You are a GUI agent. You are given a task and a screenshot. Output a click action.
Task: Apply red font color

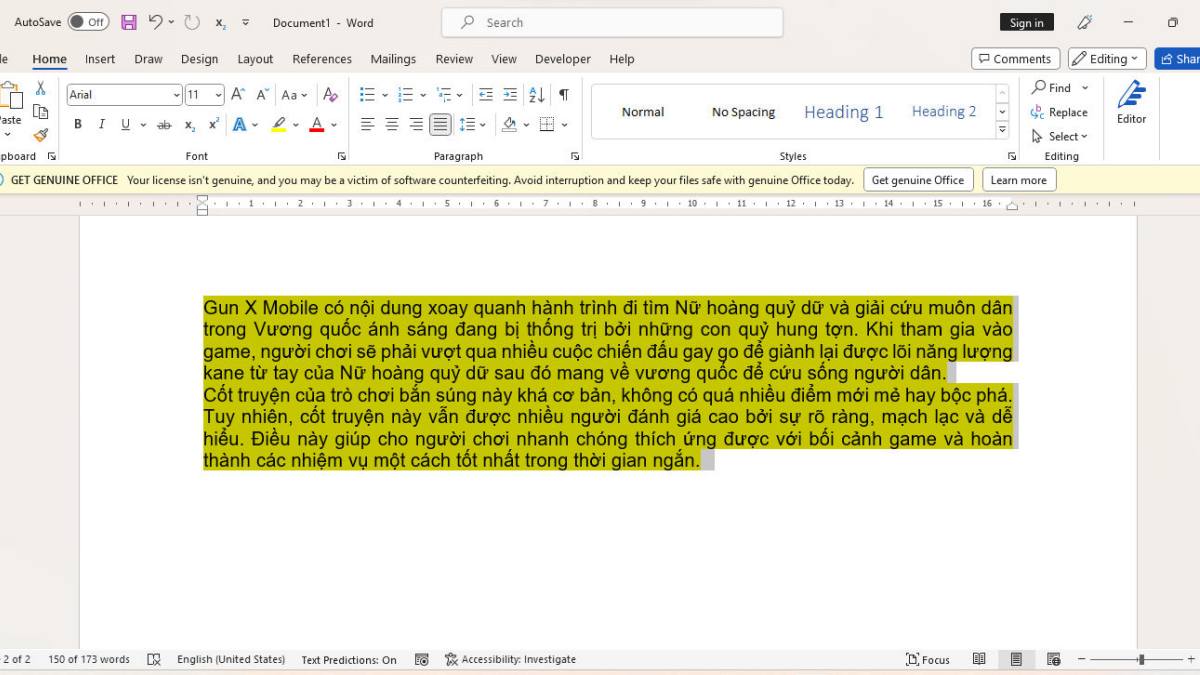[317, 125]
